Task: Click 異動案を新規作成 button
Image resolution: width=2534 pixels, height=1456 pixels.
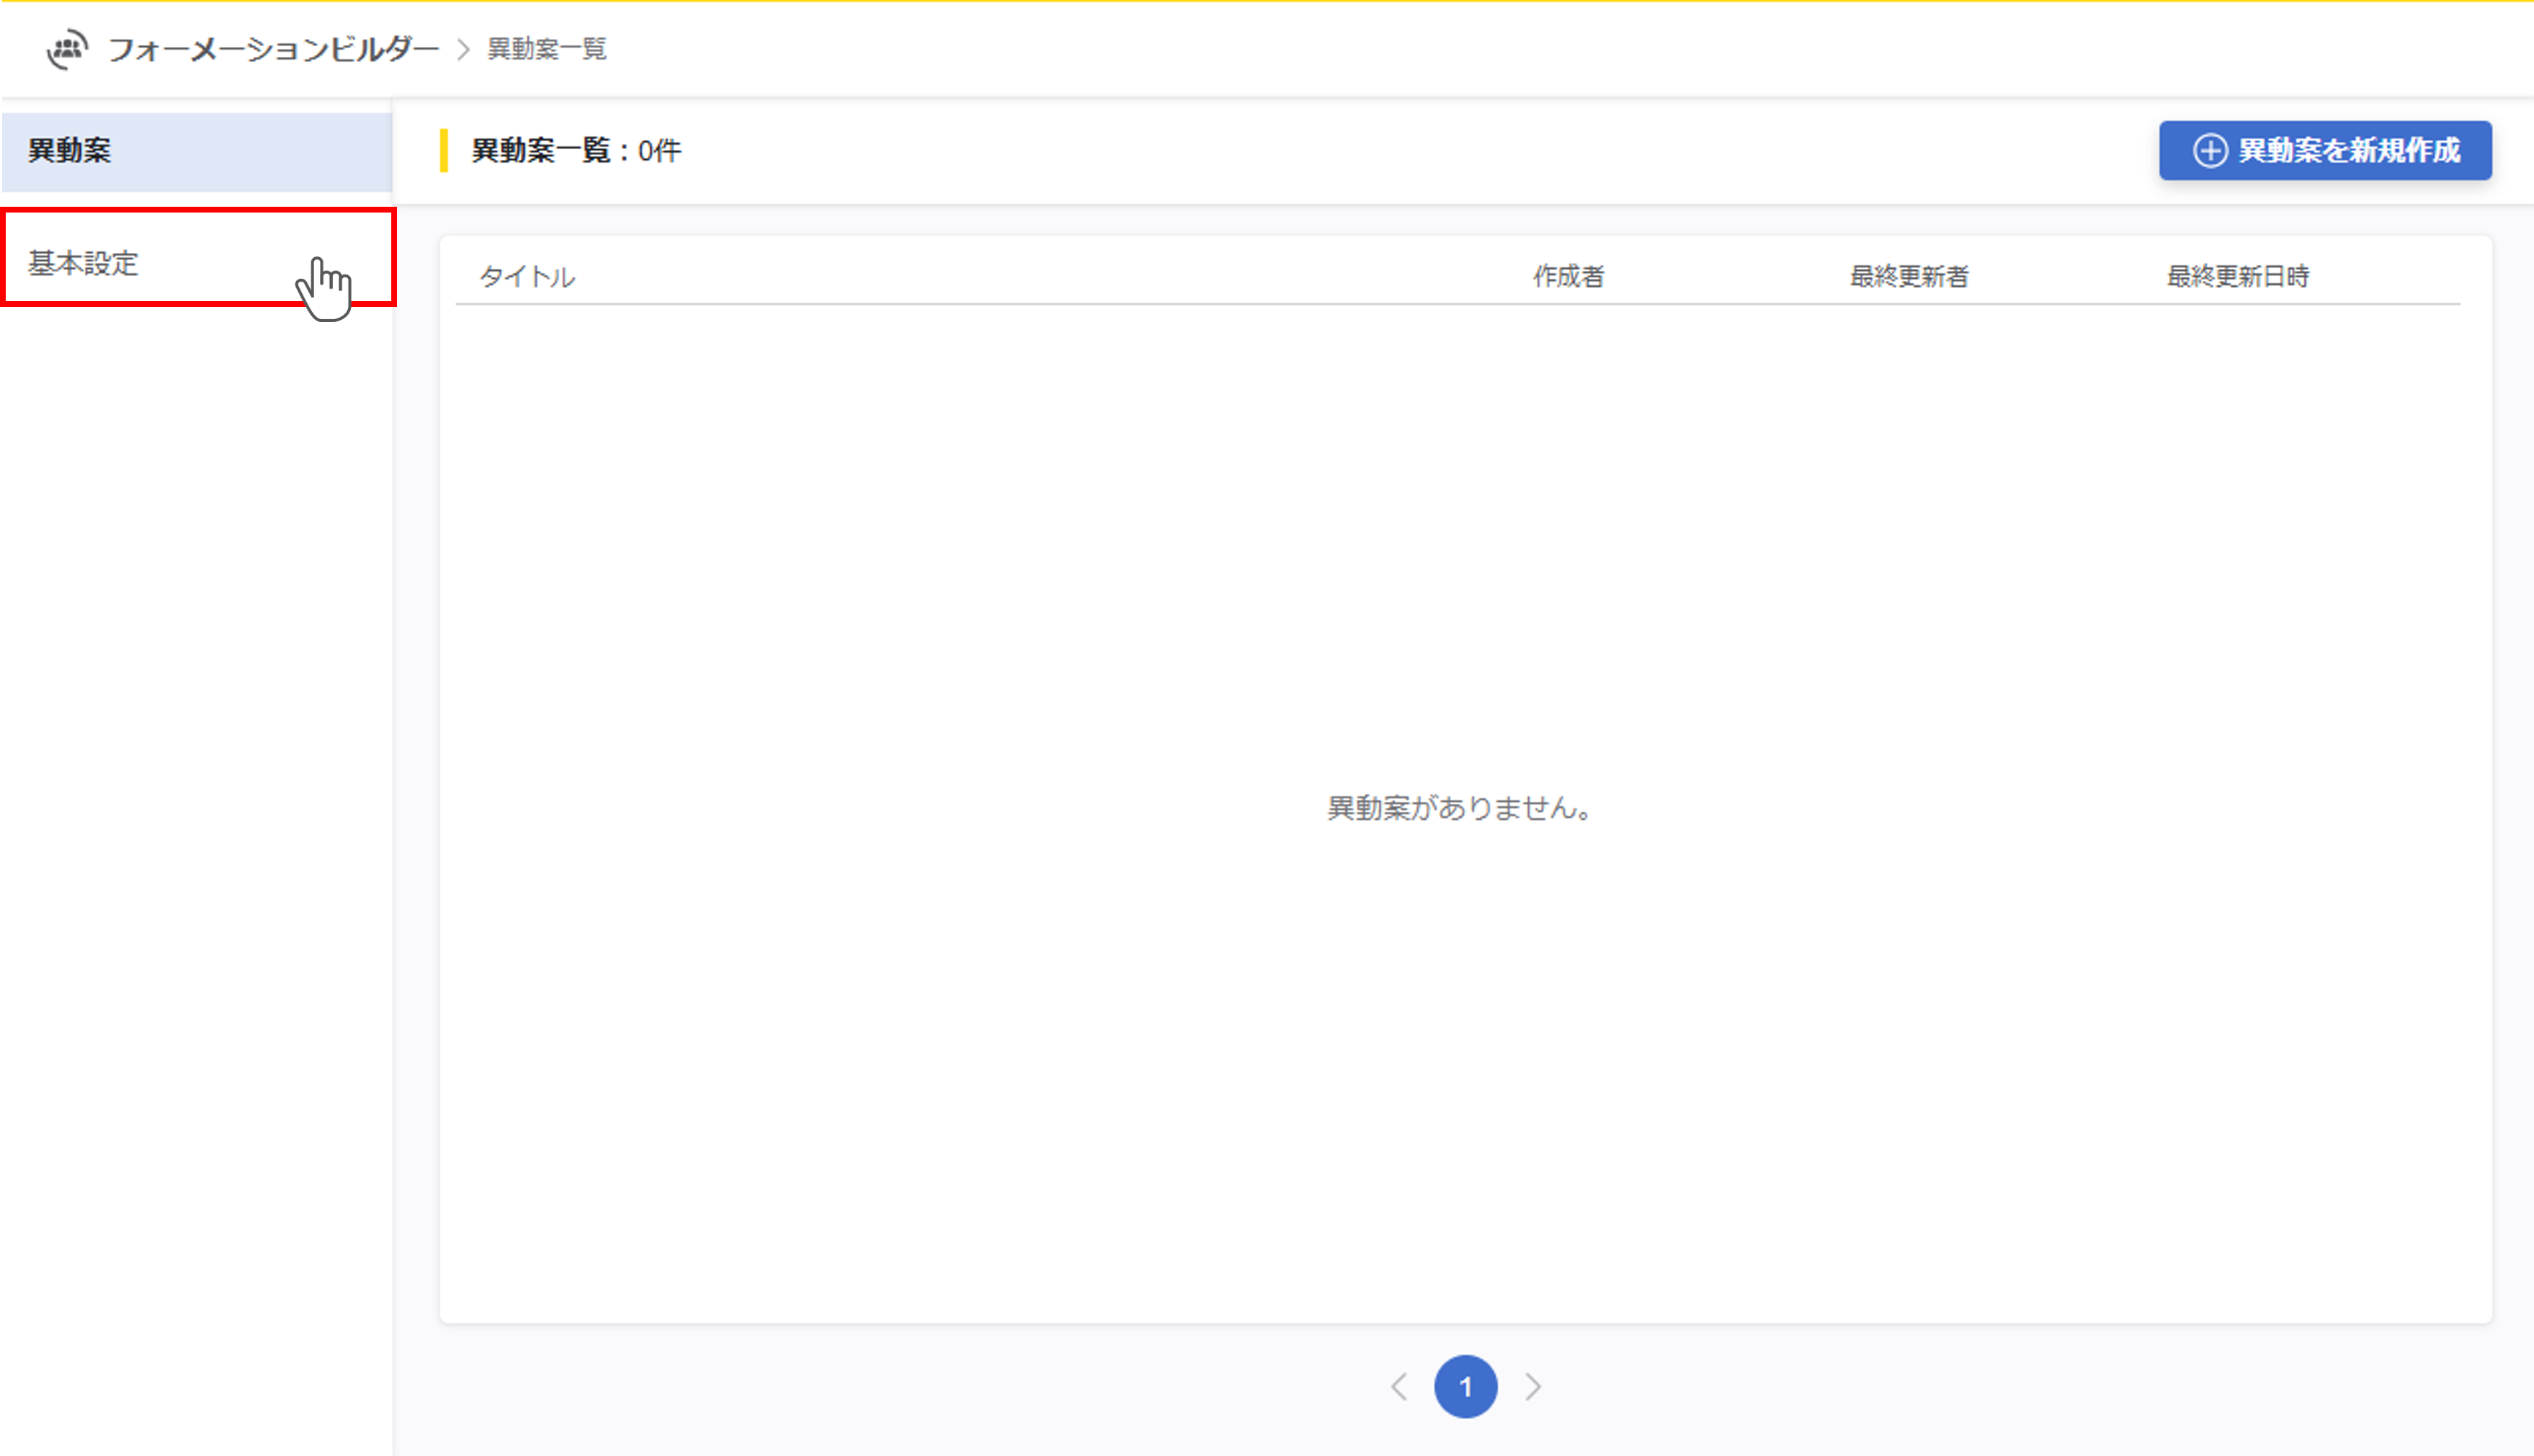Action: (x=2324, y=150)
